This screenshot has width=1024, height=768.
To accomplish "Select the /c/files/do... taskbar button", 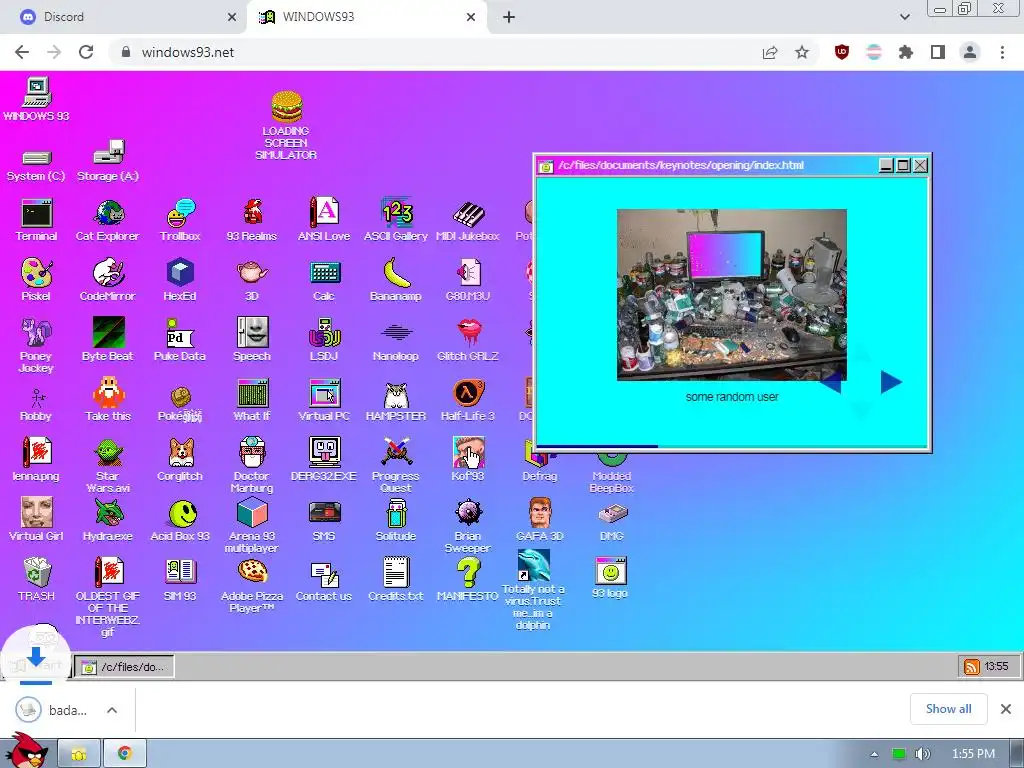I will click(124, 667).
